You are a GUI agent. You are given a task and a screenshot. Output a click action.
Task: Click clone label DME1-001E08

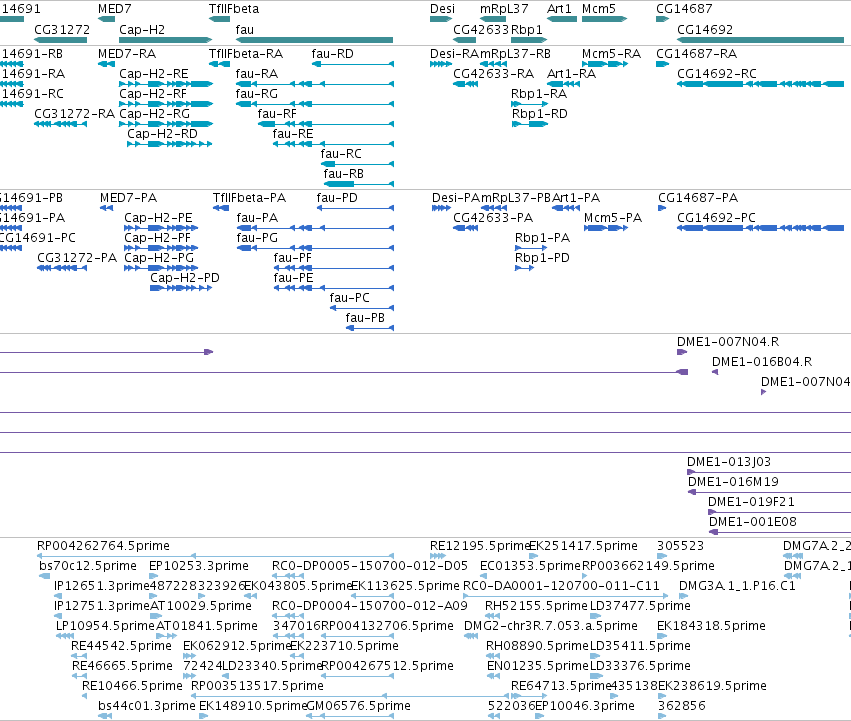(x=753, y=522)
